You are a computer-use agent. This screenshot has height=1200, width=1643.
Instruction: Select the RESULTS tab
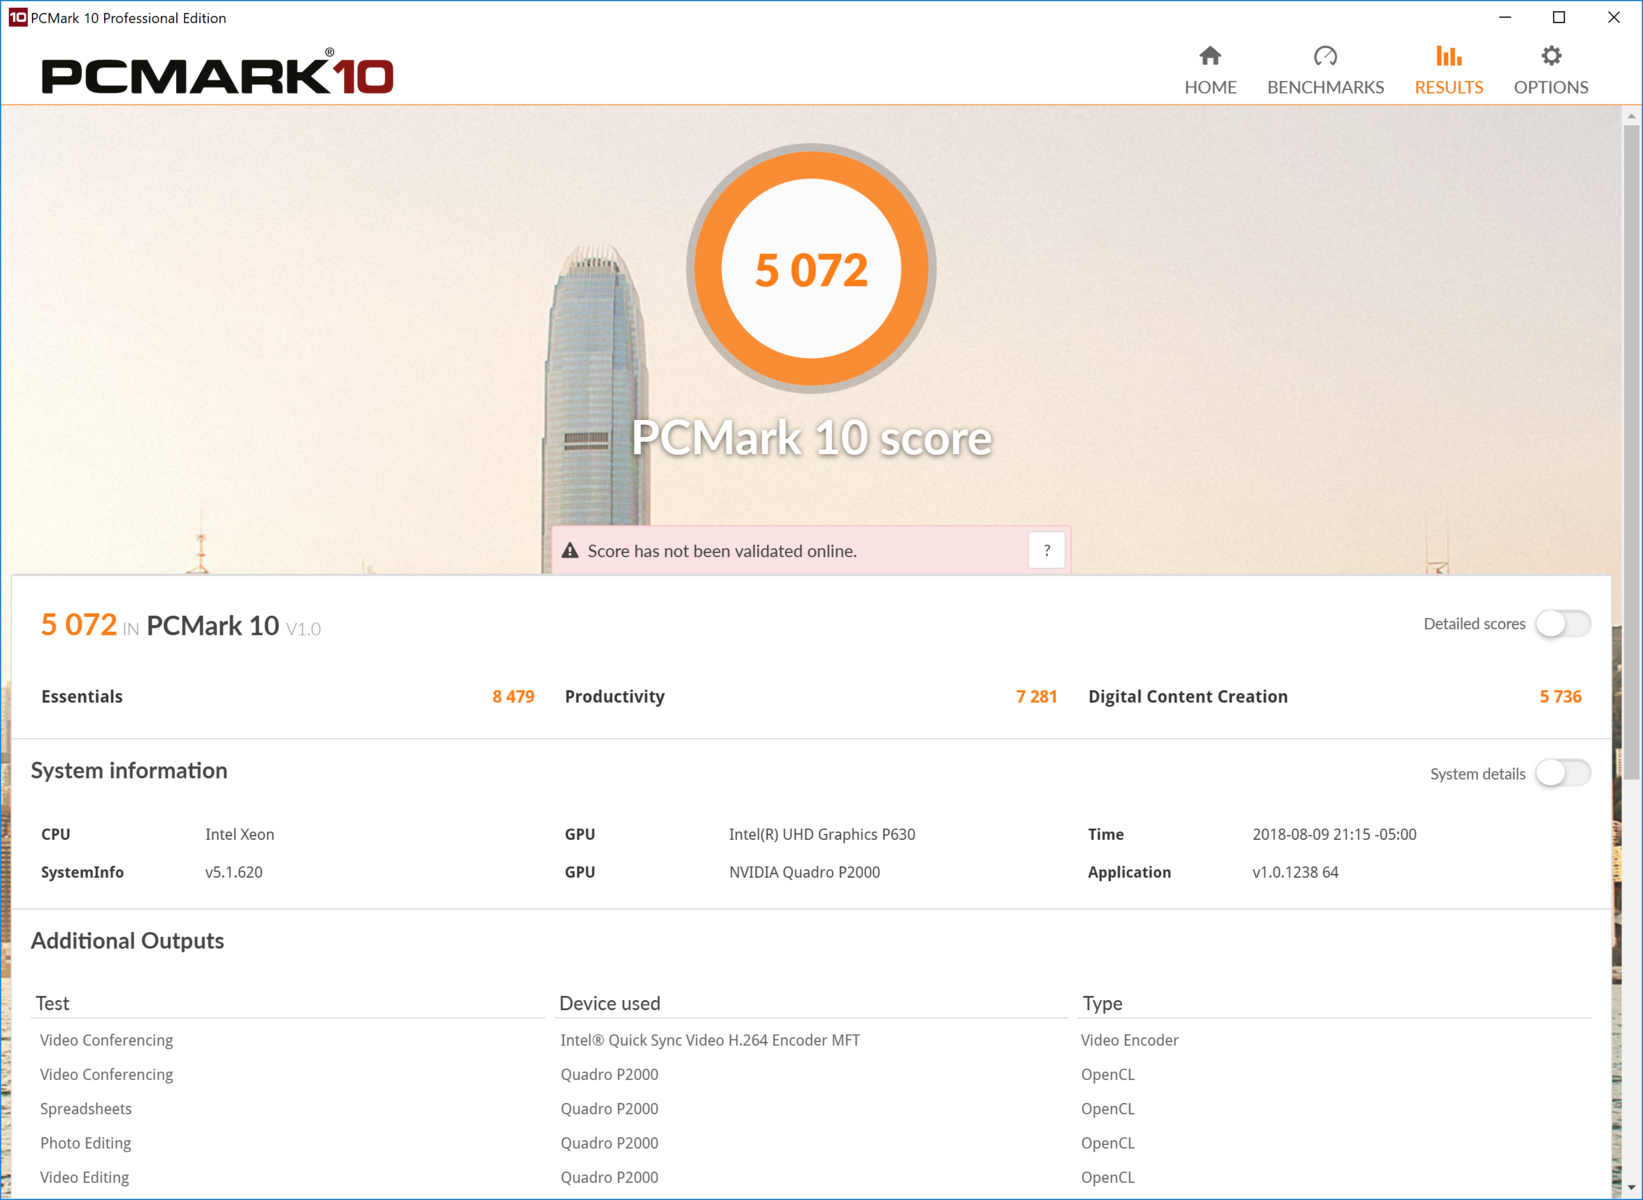(1448, 70)
